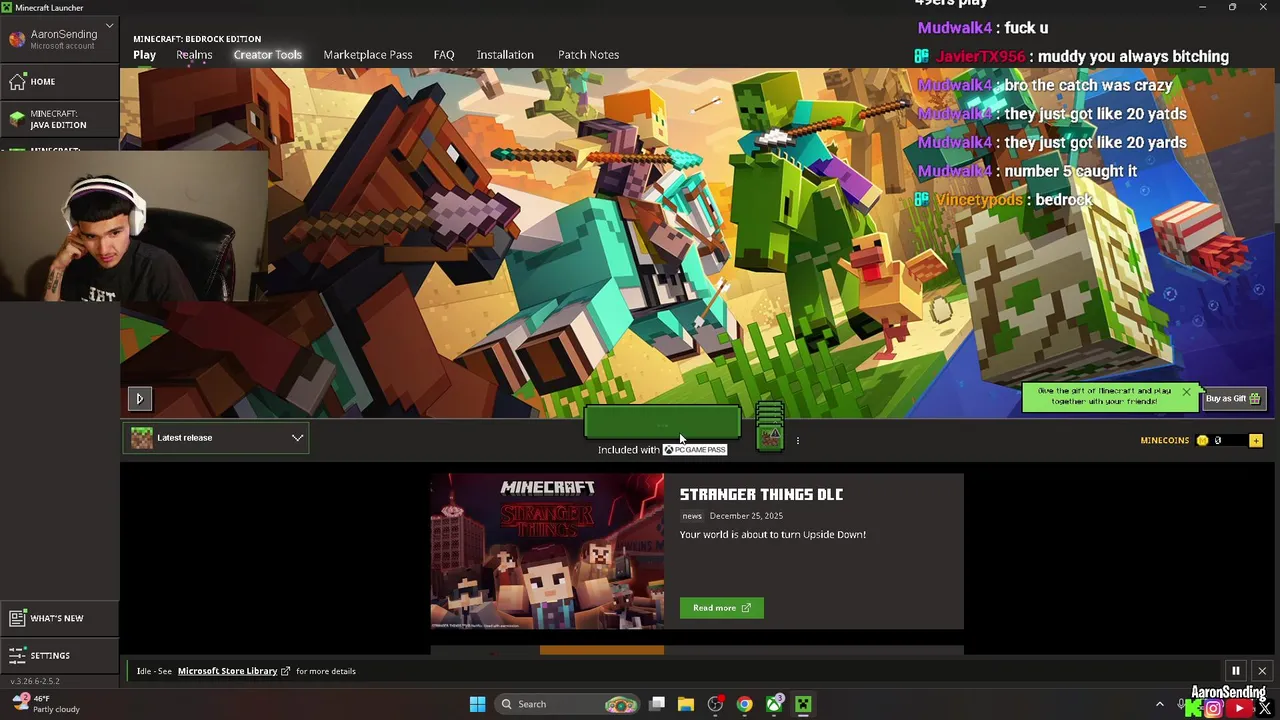Click the taskbar Search box

(x=569, y=704)
